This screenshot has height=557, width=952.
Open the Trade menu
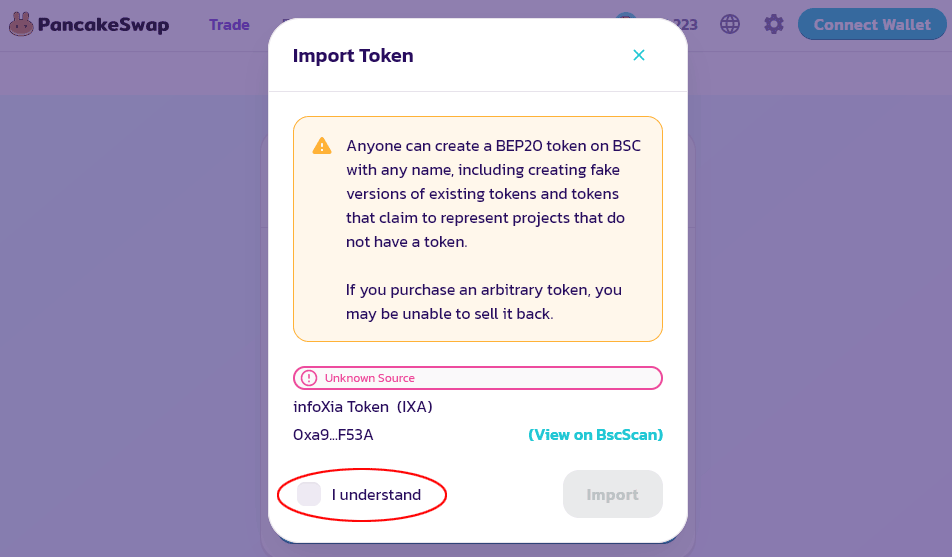point(230,25)
